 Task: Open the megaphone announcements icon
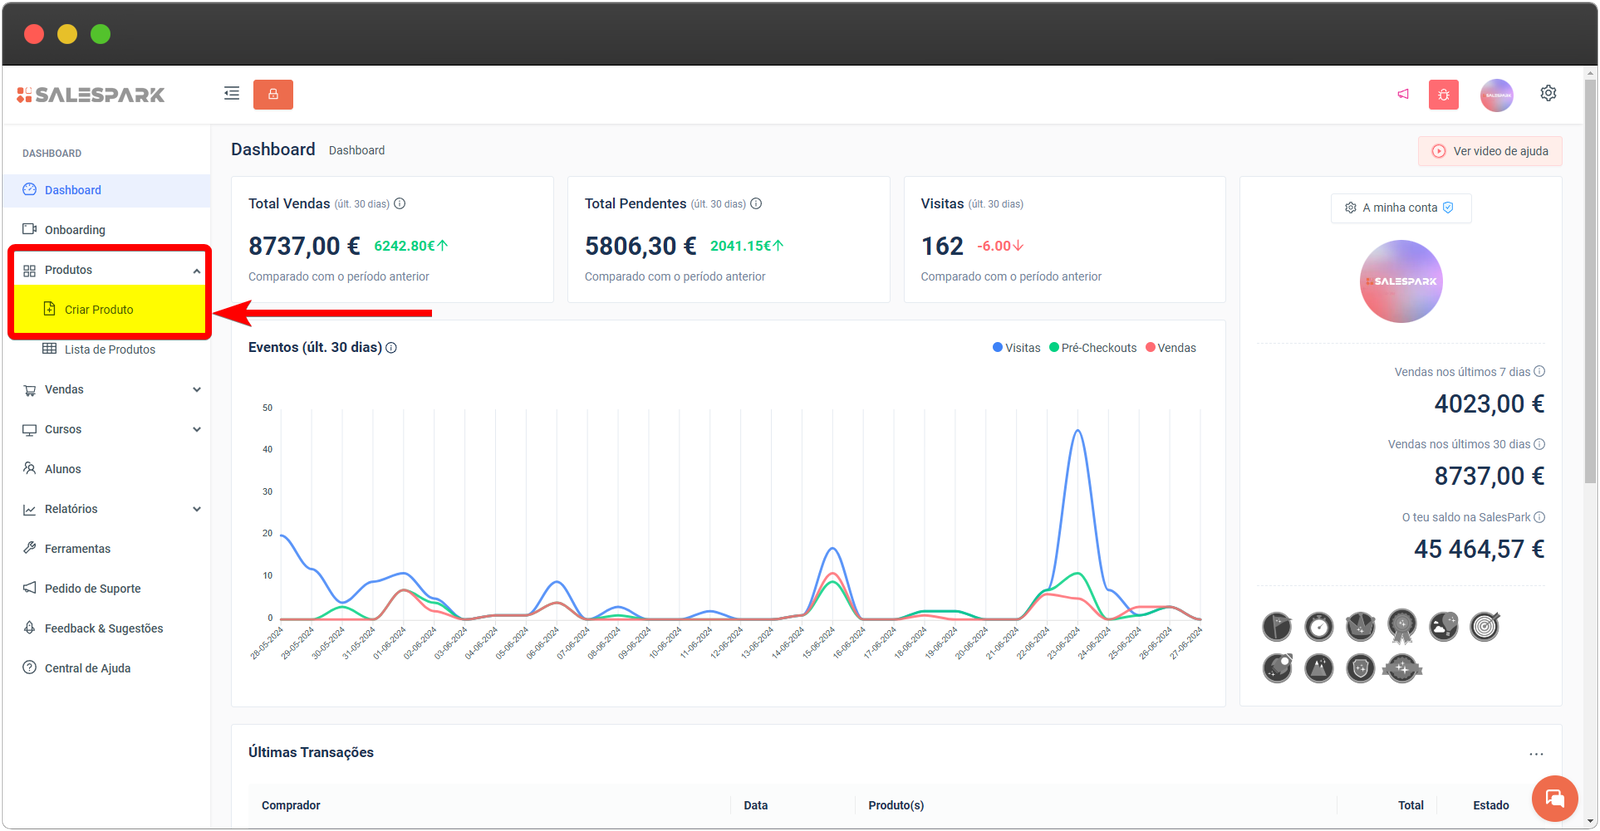(x=1403, y=94)
